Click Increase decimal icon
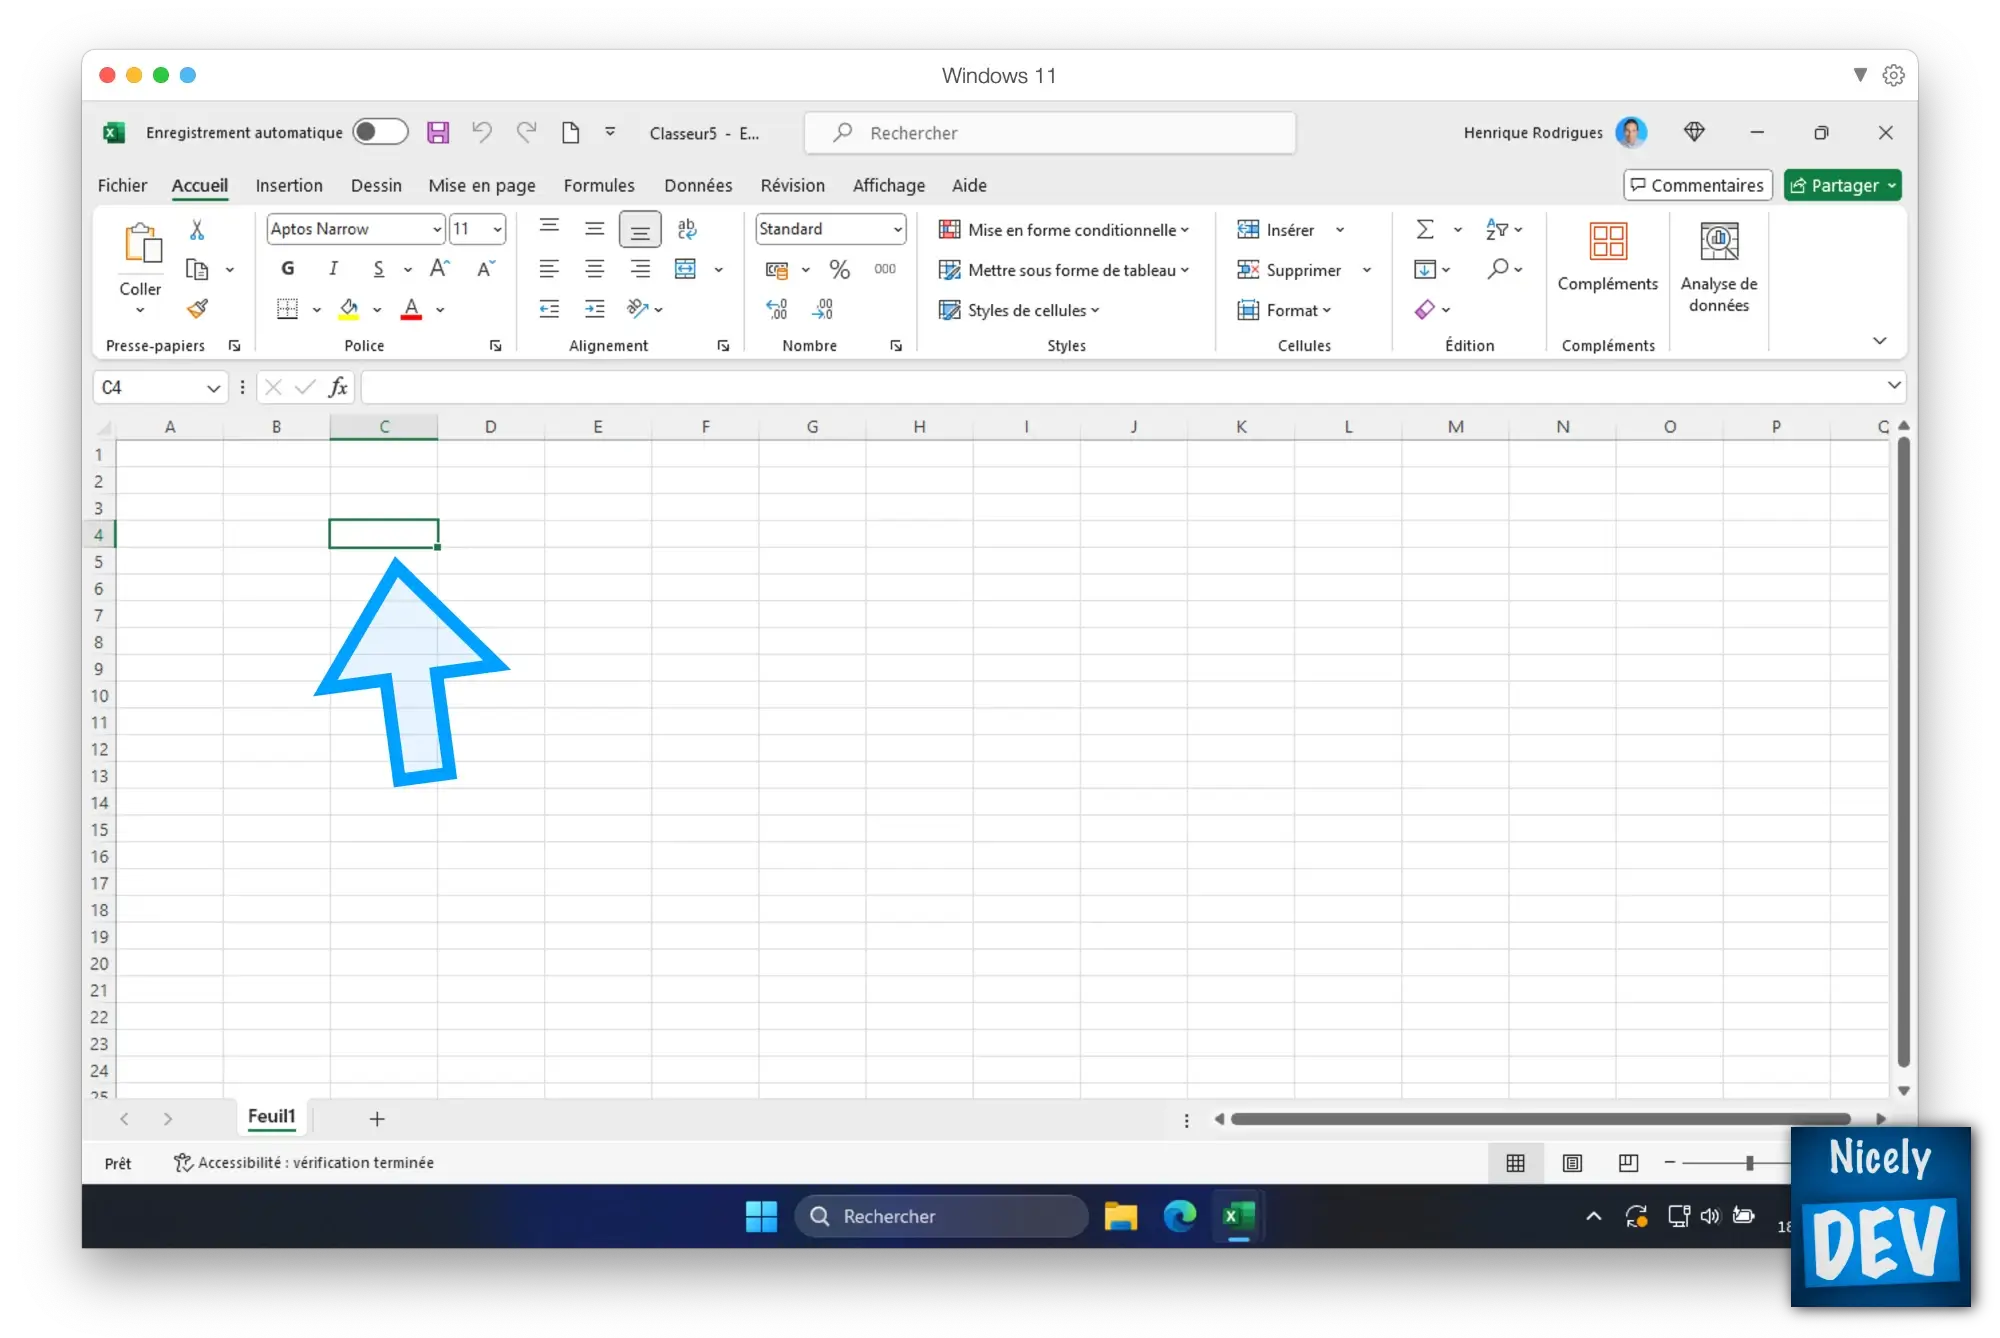The width and height of the screenshot is (2000, 1338). point(777,309)
